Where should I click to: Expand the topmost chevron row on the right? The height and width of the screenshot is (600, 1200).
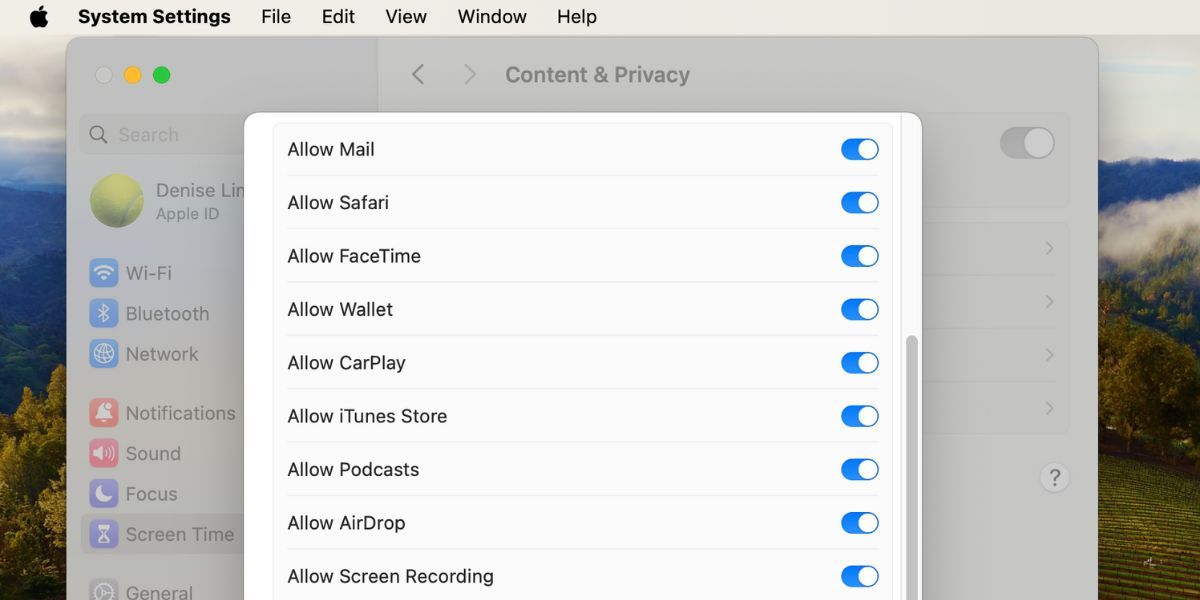pyautogui.click(x=1048, y=249)
